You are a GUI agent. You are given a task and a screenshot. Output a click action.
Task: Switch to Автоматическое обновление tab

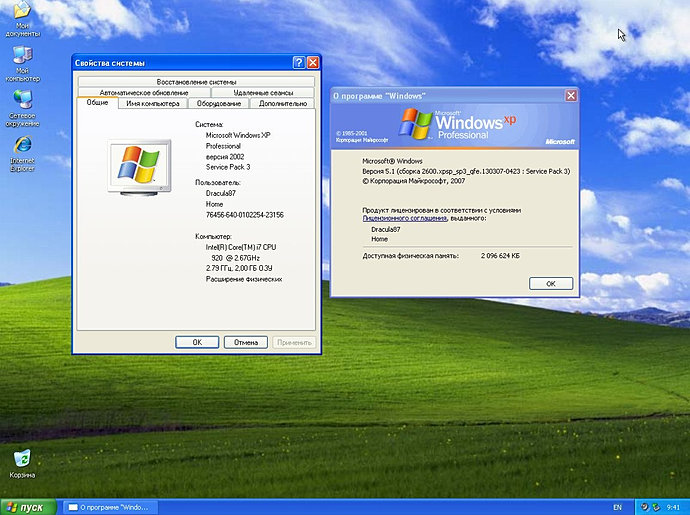pyautogui.click(x=144, y=92)
